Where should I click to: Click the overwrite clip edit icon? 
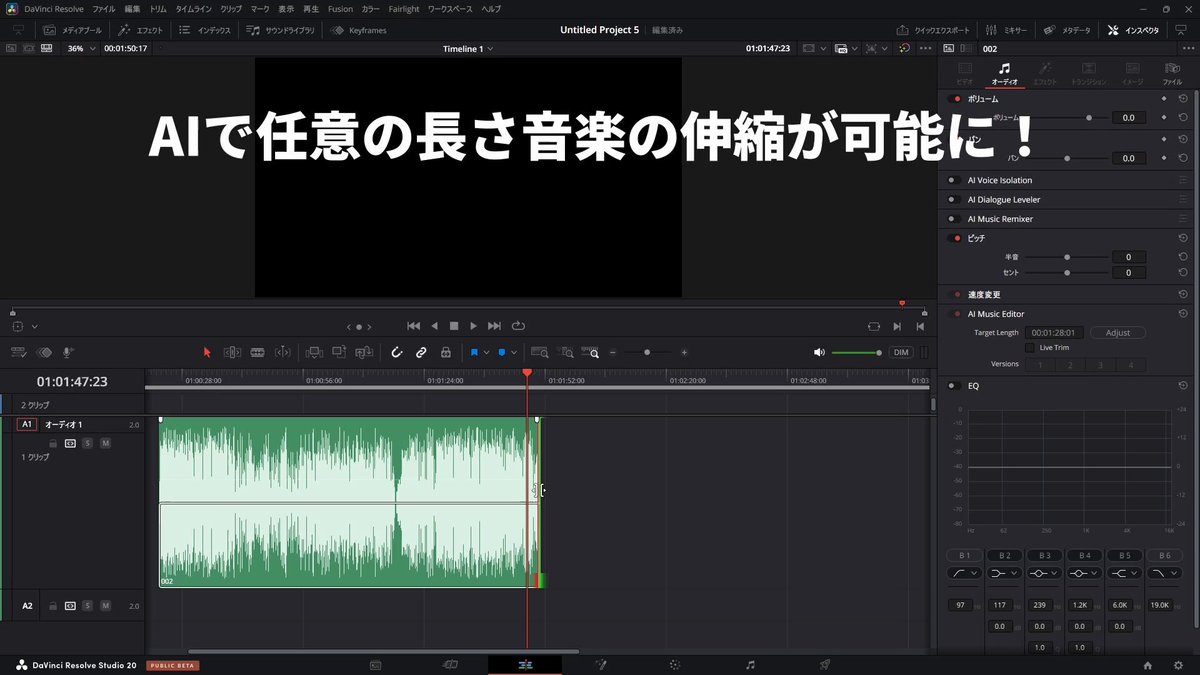pos(339,352)
